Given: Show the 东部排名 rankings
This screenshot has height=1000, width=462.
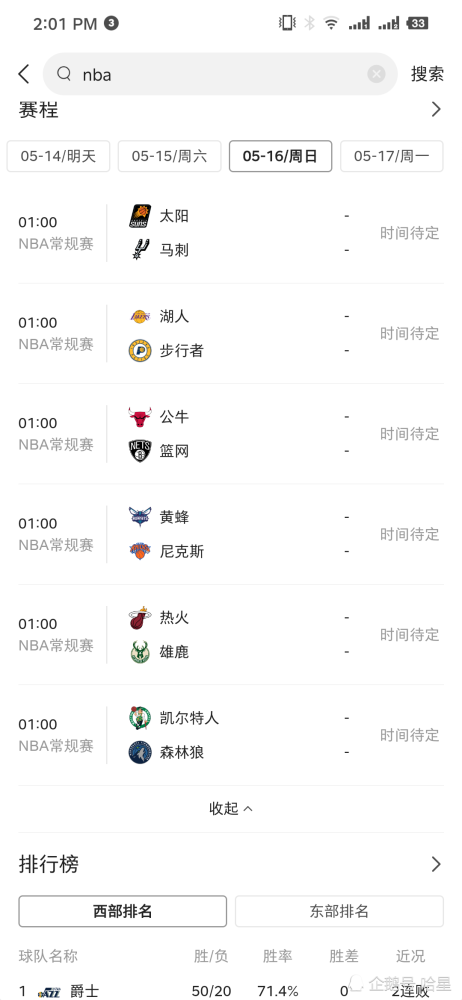Looking at the screenshot, I should pos(339,911).
